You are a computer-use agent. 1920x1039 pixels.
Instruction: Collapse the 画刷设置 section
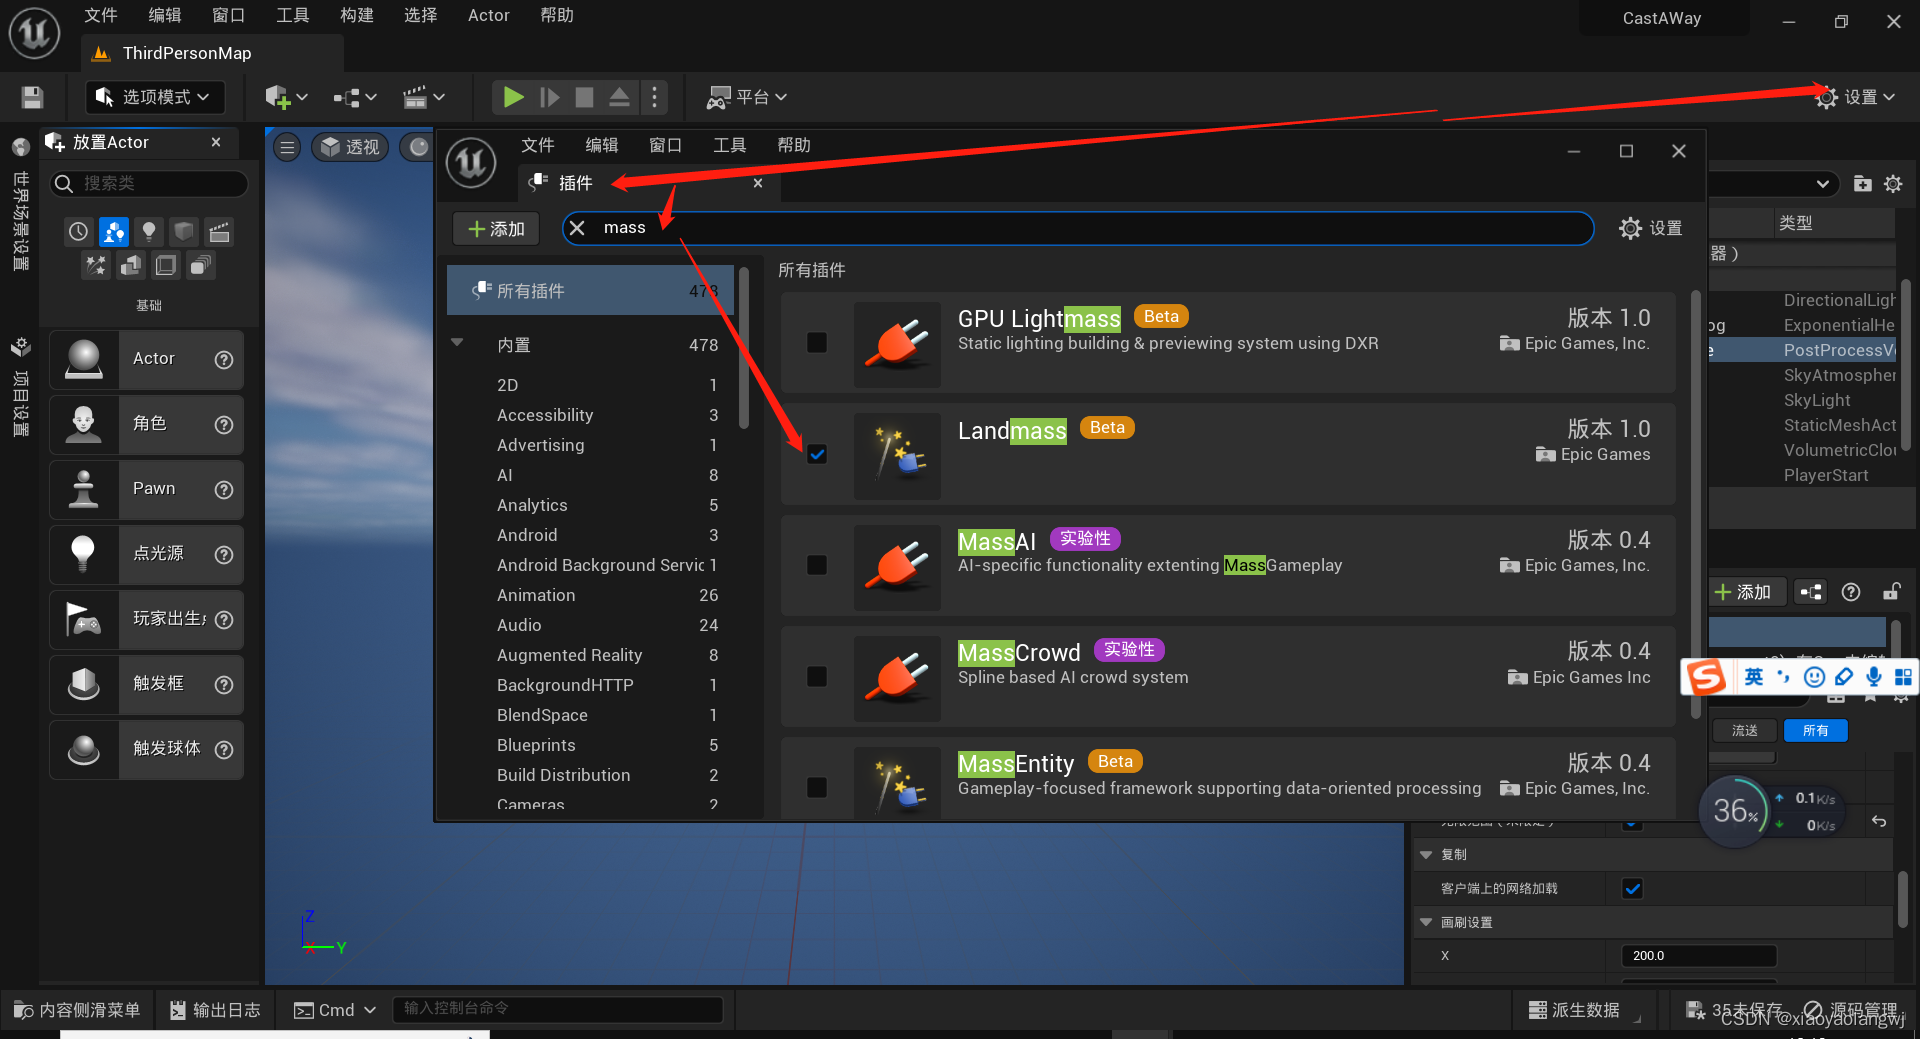click(x=1426, y=922)
